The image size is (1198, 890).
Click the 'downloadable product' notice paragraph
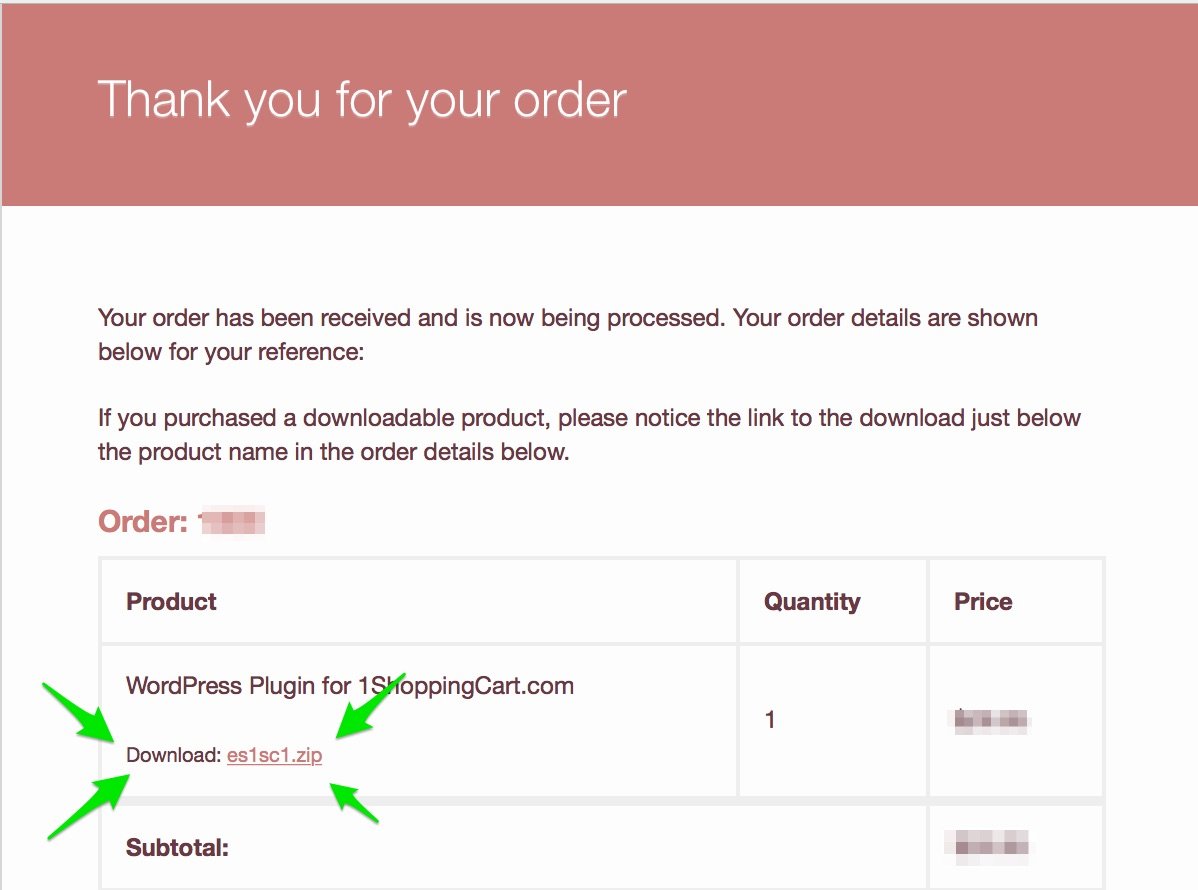click(x=589, y=435)
